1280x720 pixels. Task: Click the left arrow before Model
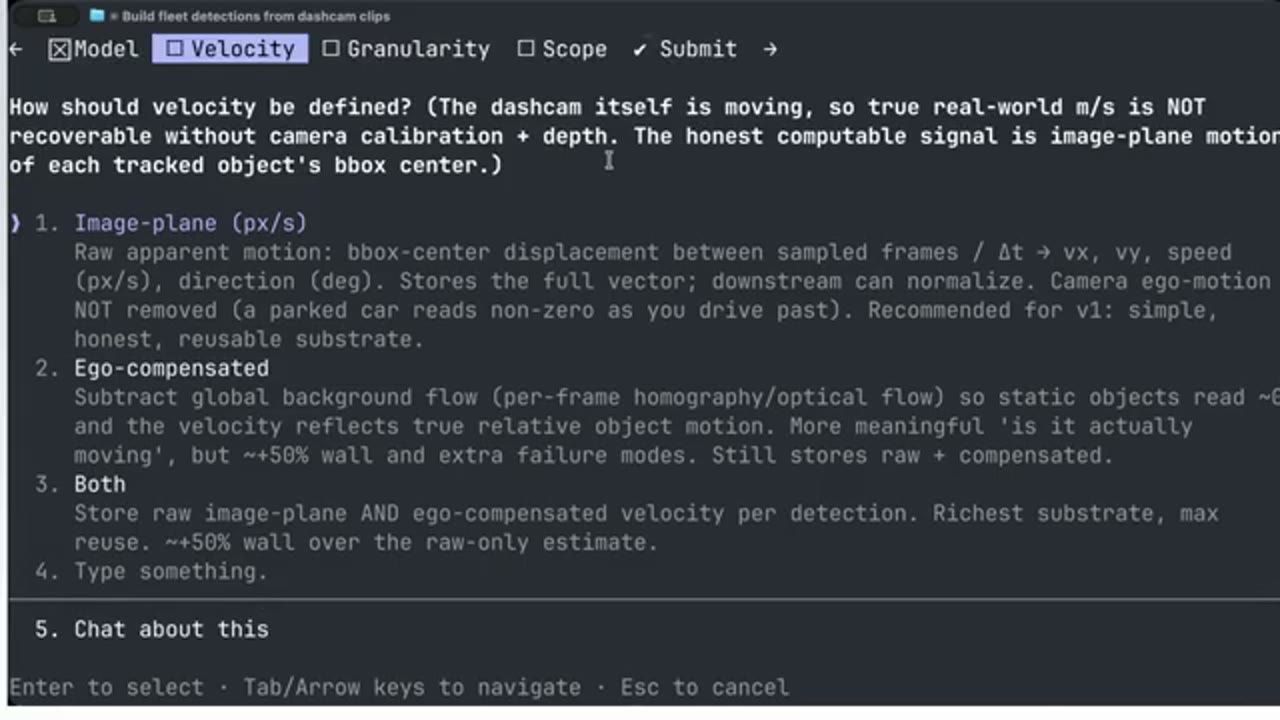click(16, 49)
